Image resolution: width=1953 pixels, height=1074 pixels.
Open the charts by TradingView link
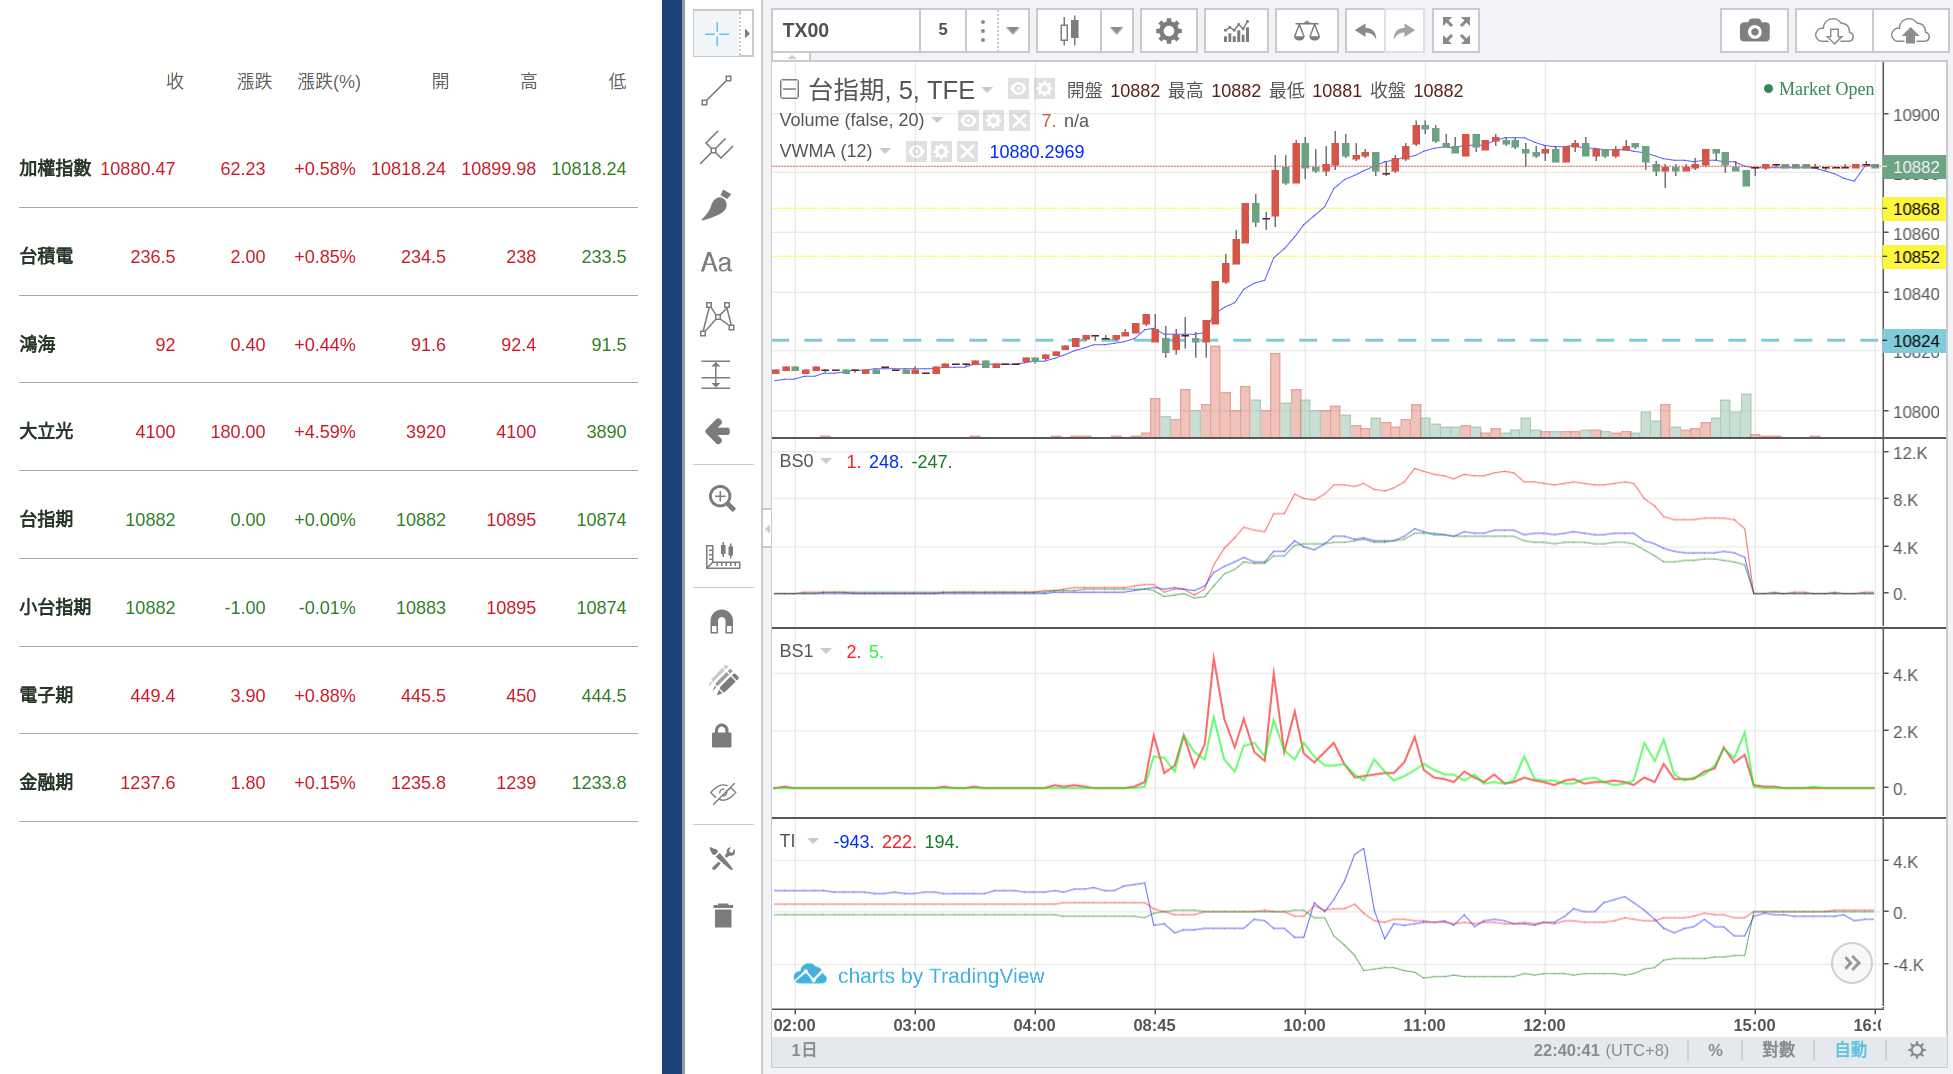tap(919, 975)
